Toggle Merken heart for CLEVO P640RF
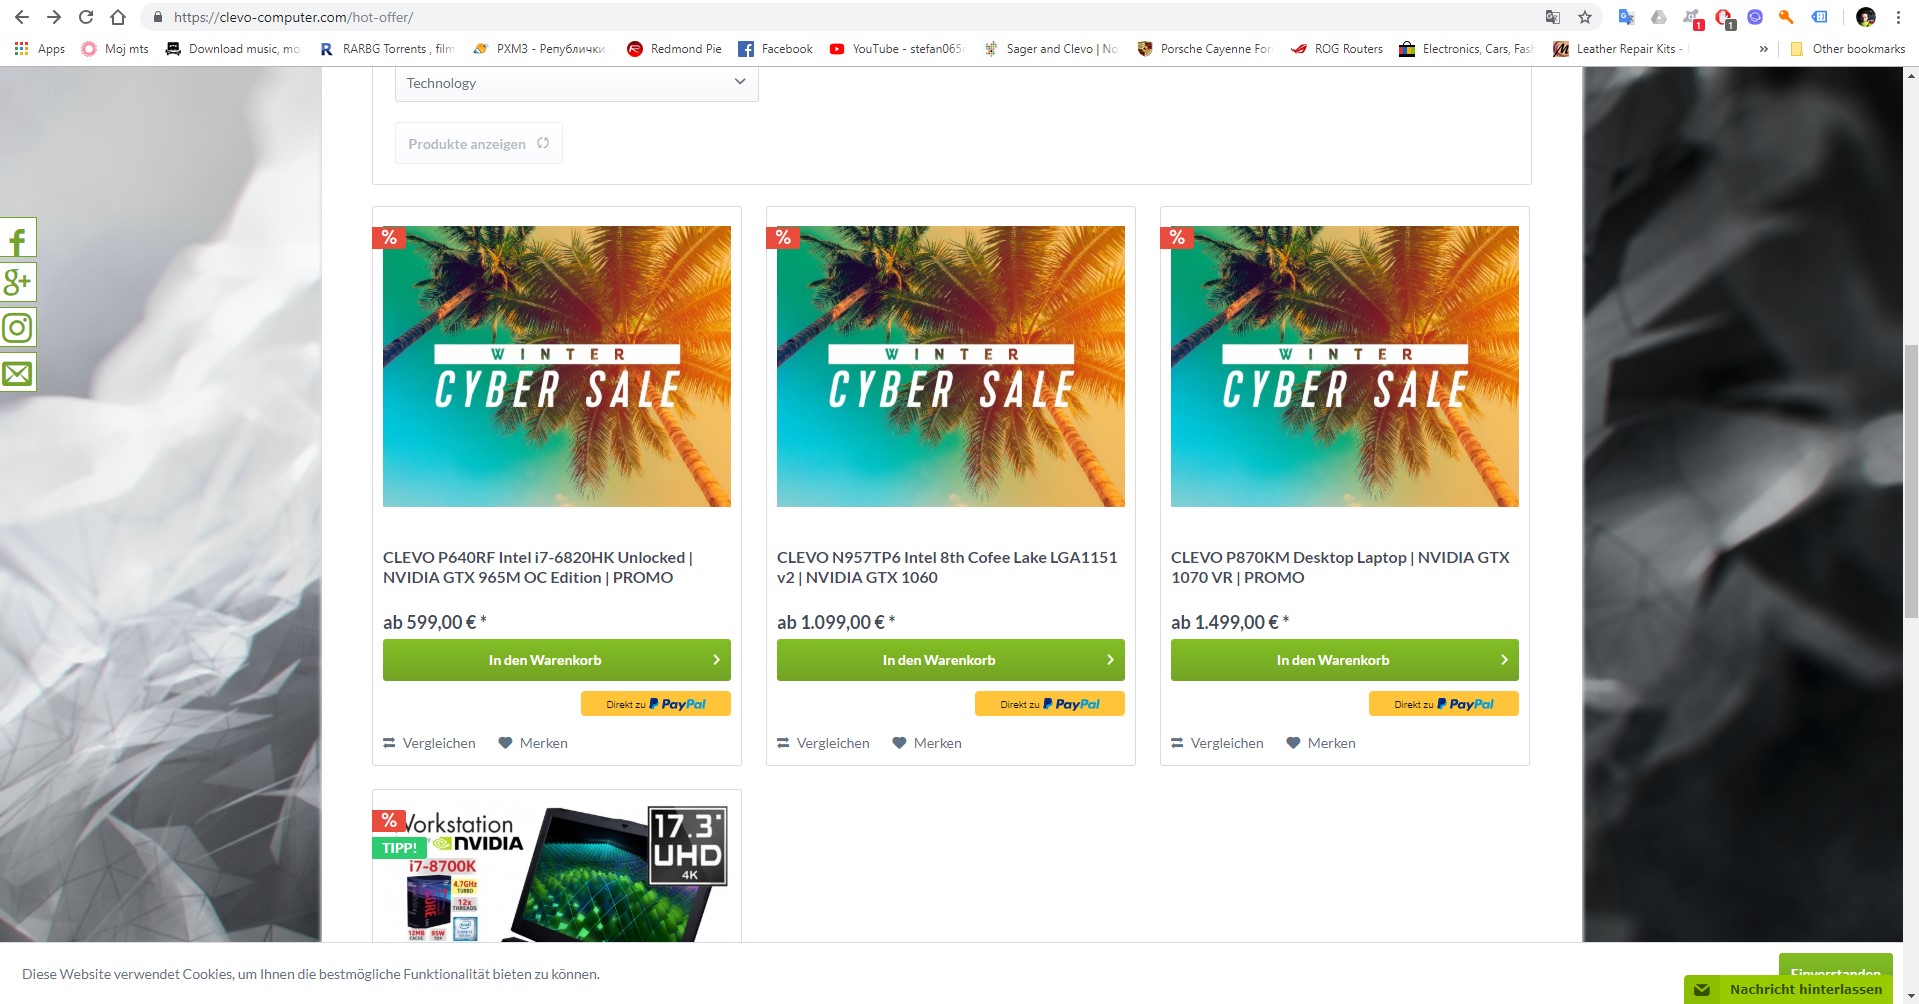This screenshot has width=1919, height=1004. (x=533, y=743)
